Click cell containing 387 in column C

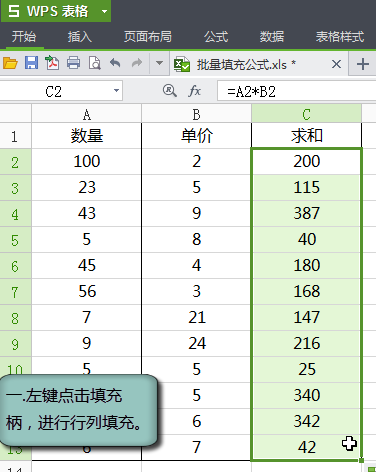(306, 214)
